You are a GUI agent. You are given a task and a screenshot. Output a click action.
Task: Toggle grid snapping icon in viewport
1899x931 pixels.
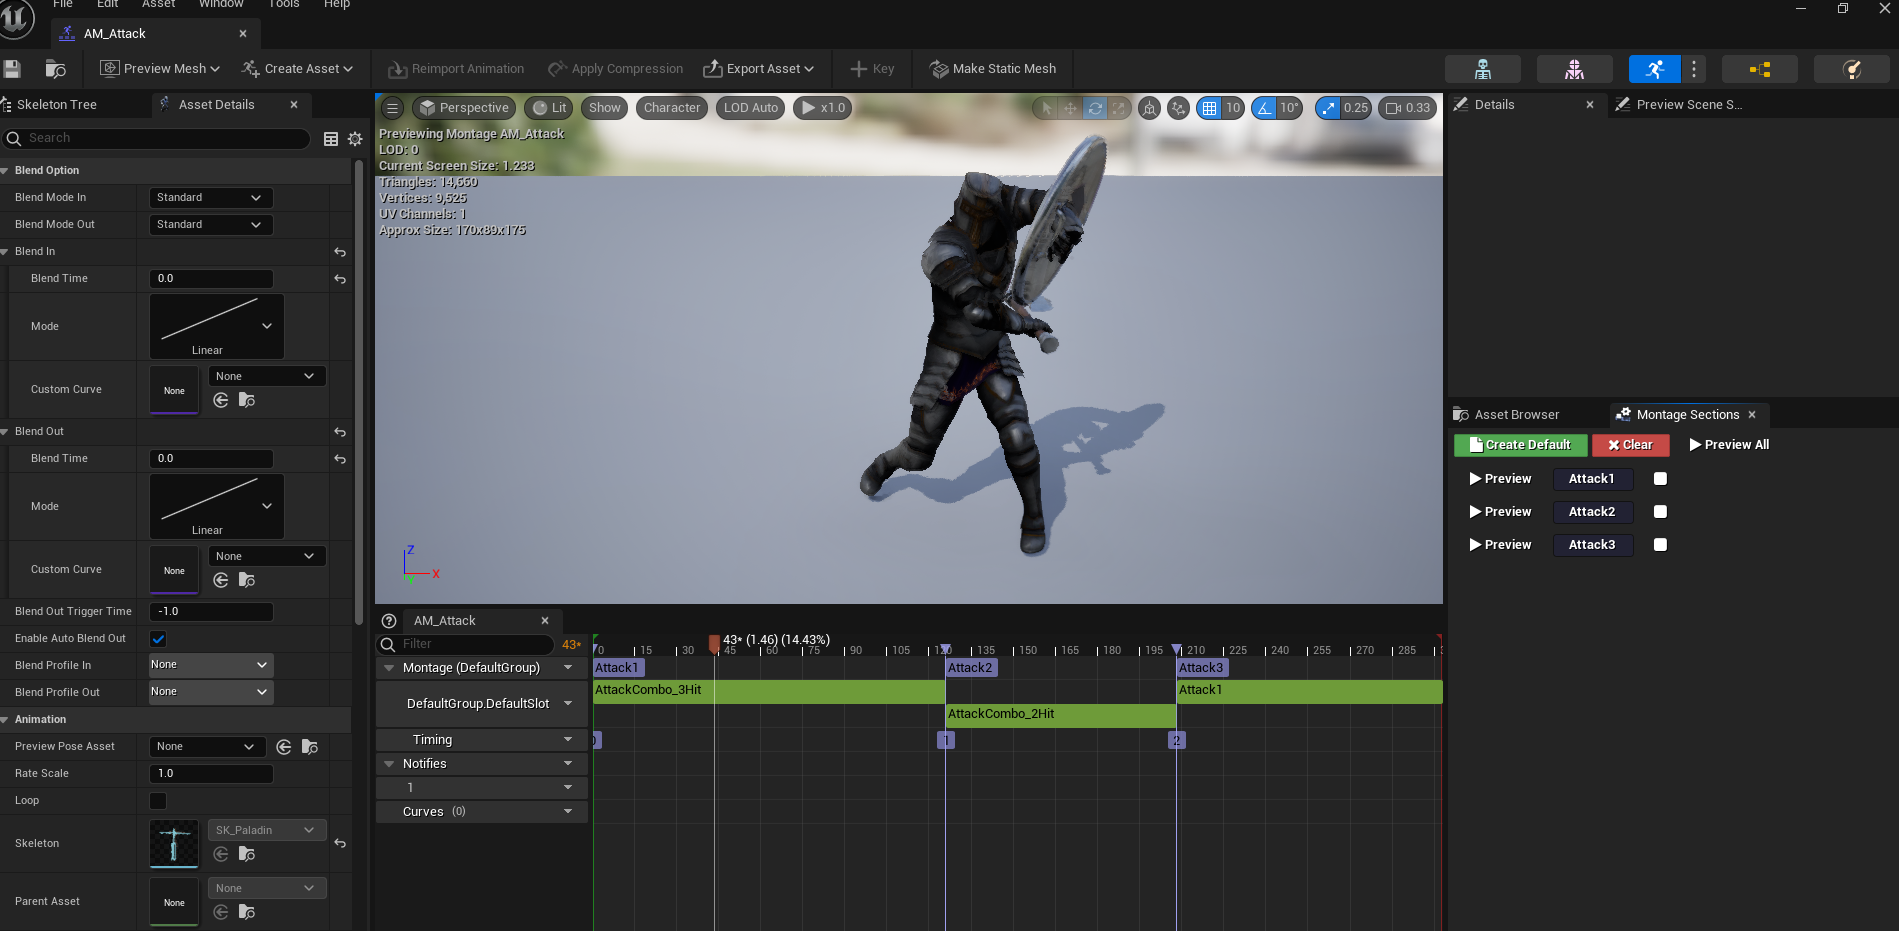(1209, 108)
